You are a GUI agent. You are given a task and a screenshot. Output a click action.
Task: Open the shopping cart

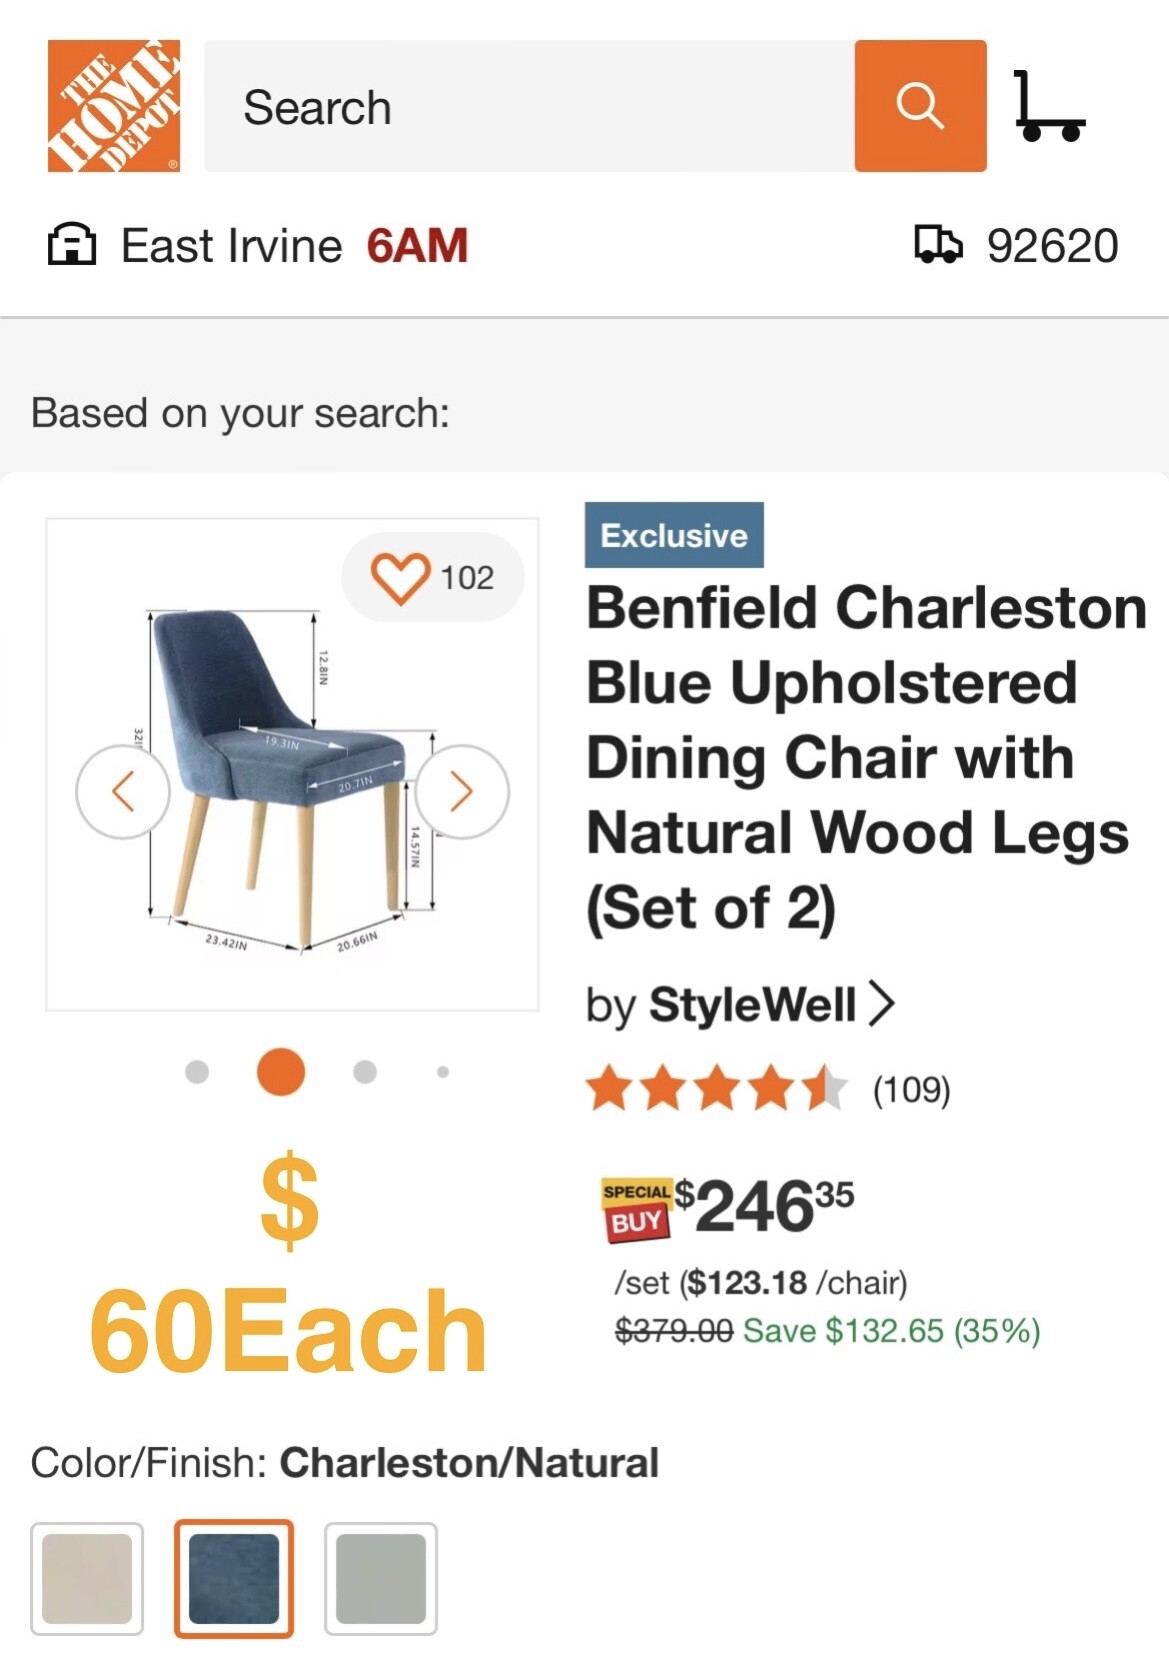click(1047, 106)
